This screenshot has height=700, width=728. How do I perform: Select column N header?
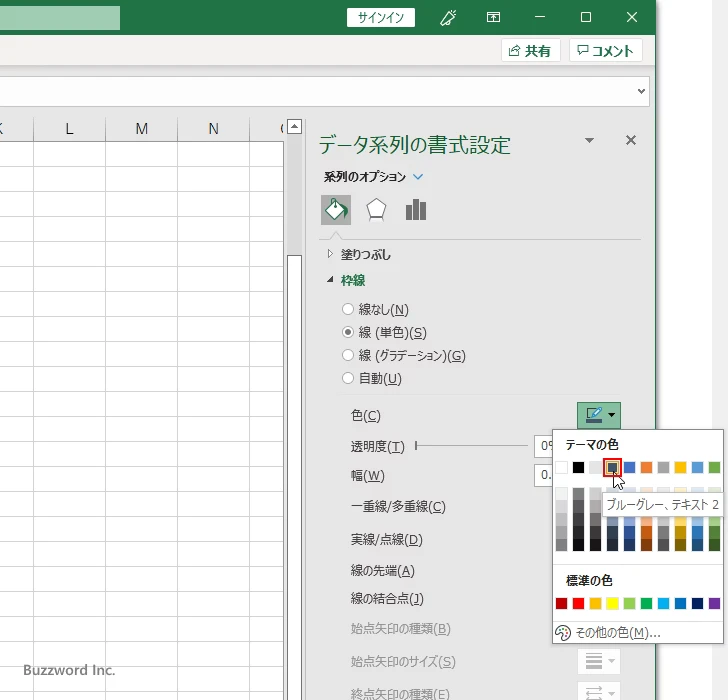point(214,129)
